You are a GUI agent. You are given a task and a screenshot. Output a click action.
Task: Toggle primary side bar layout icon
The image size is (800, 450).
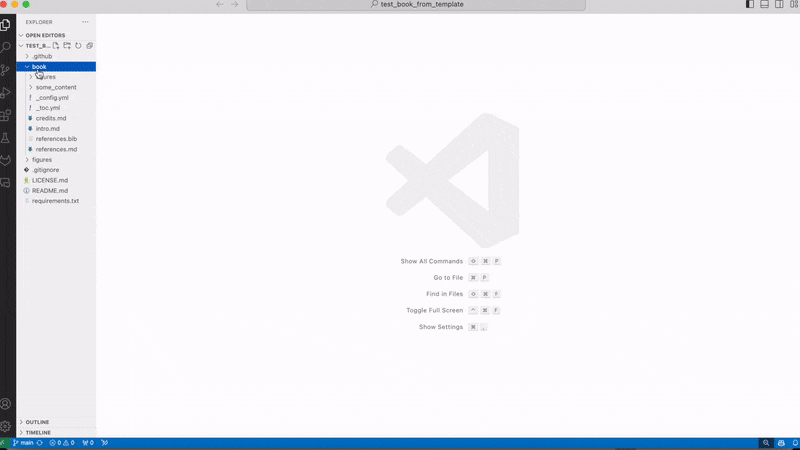point(749,4)
